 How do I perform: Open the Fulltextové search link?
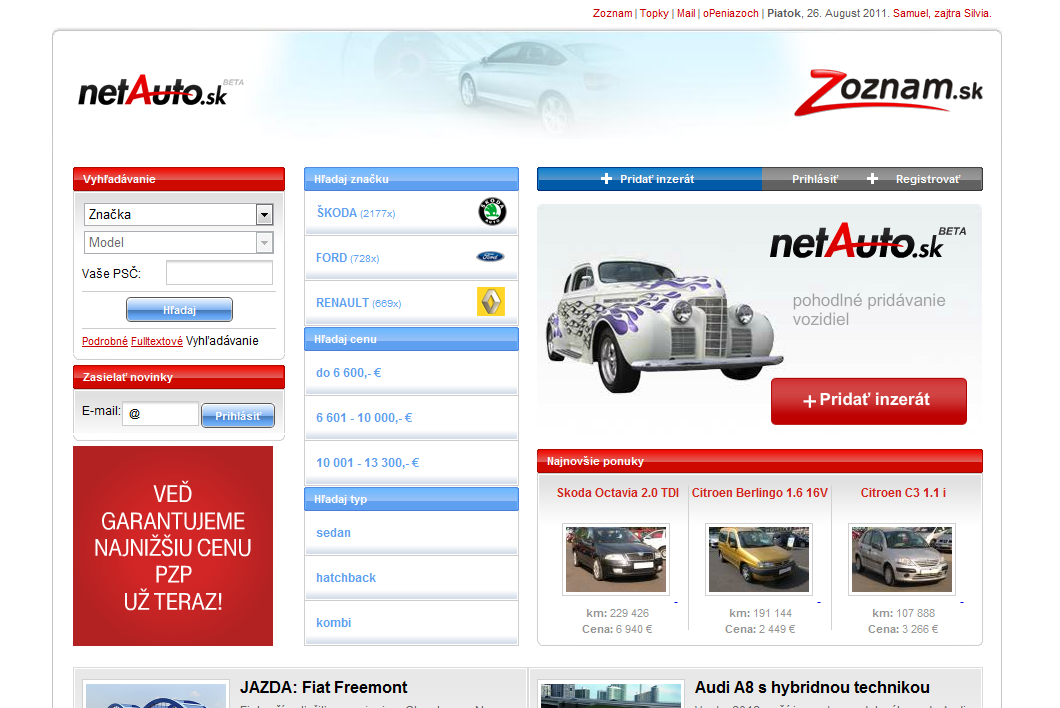pos(156,341)
